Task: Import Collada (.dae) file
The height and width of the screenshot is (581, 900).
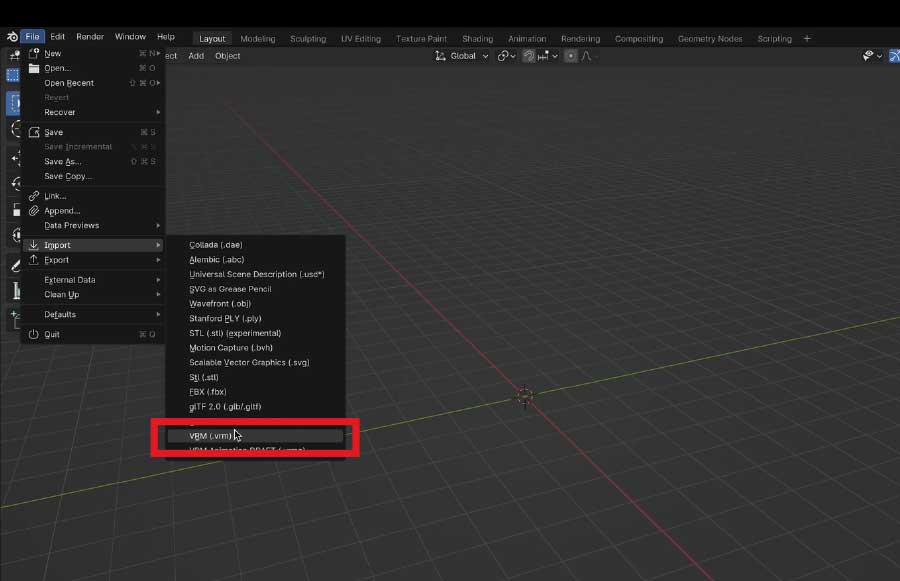Action: click(255, 245)
